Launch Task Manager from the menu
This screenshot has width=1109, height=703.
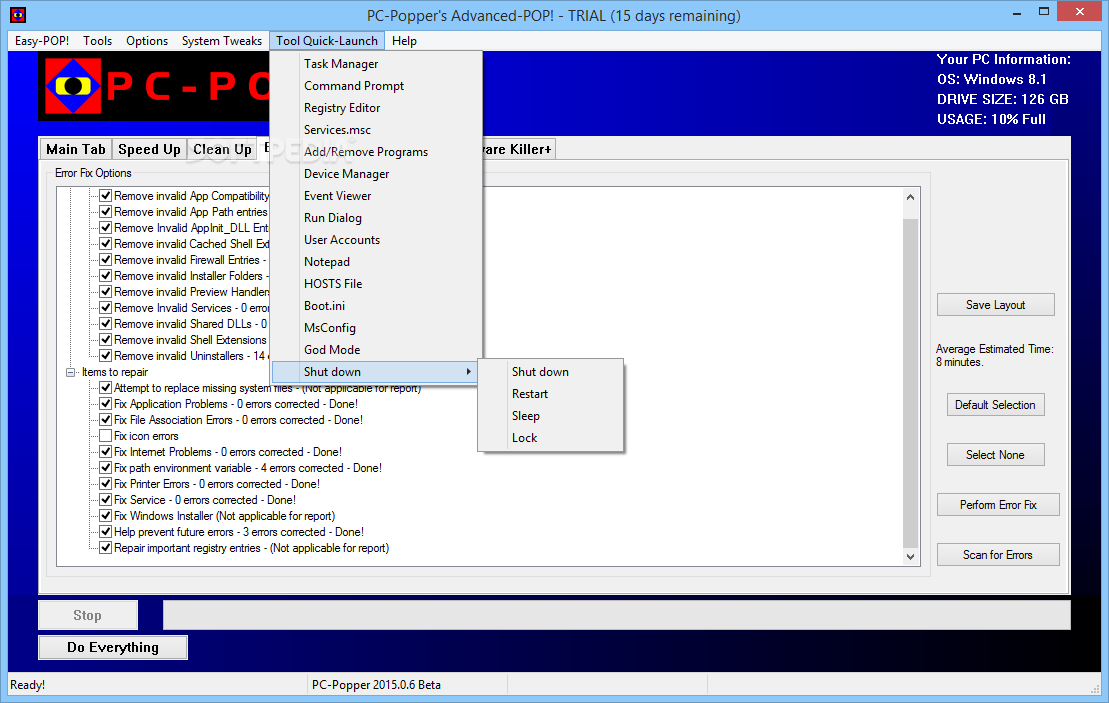coord(376,64)
